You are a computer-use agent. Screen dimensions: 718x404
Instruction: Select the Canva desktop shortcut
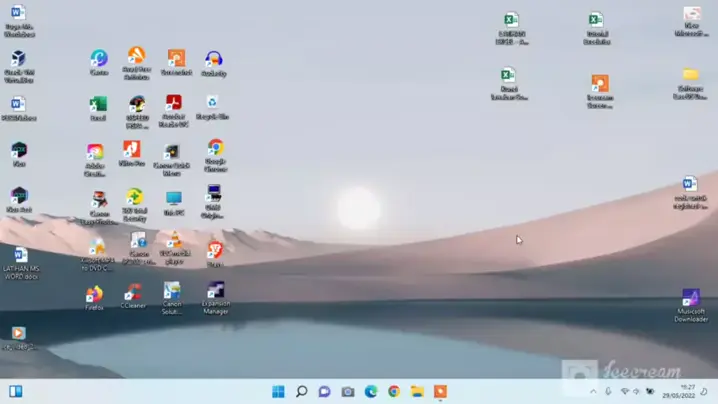(x=99, y=60)
